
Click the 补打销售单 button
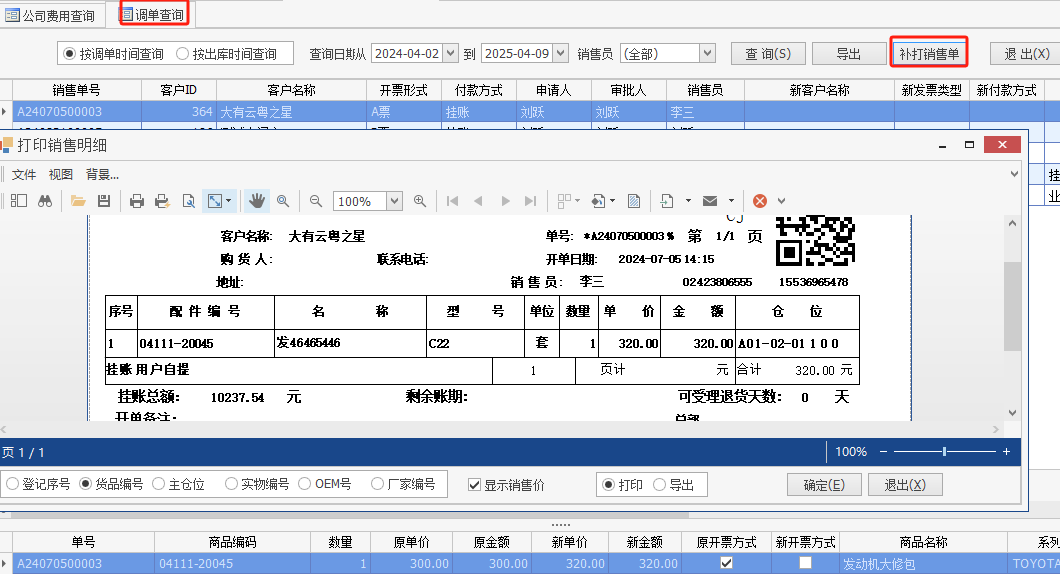click(x=929, y=54)
